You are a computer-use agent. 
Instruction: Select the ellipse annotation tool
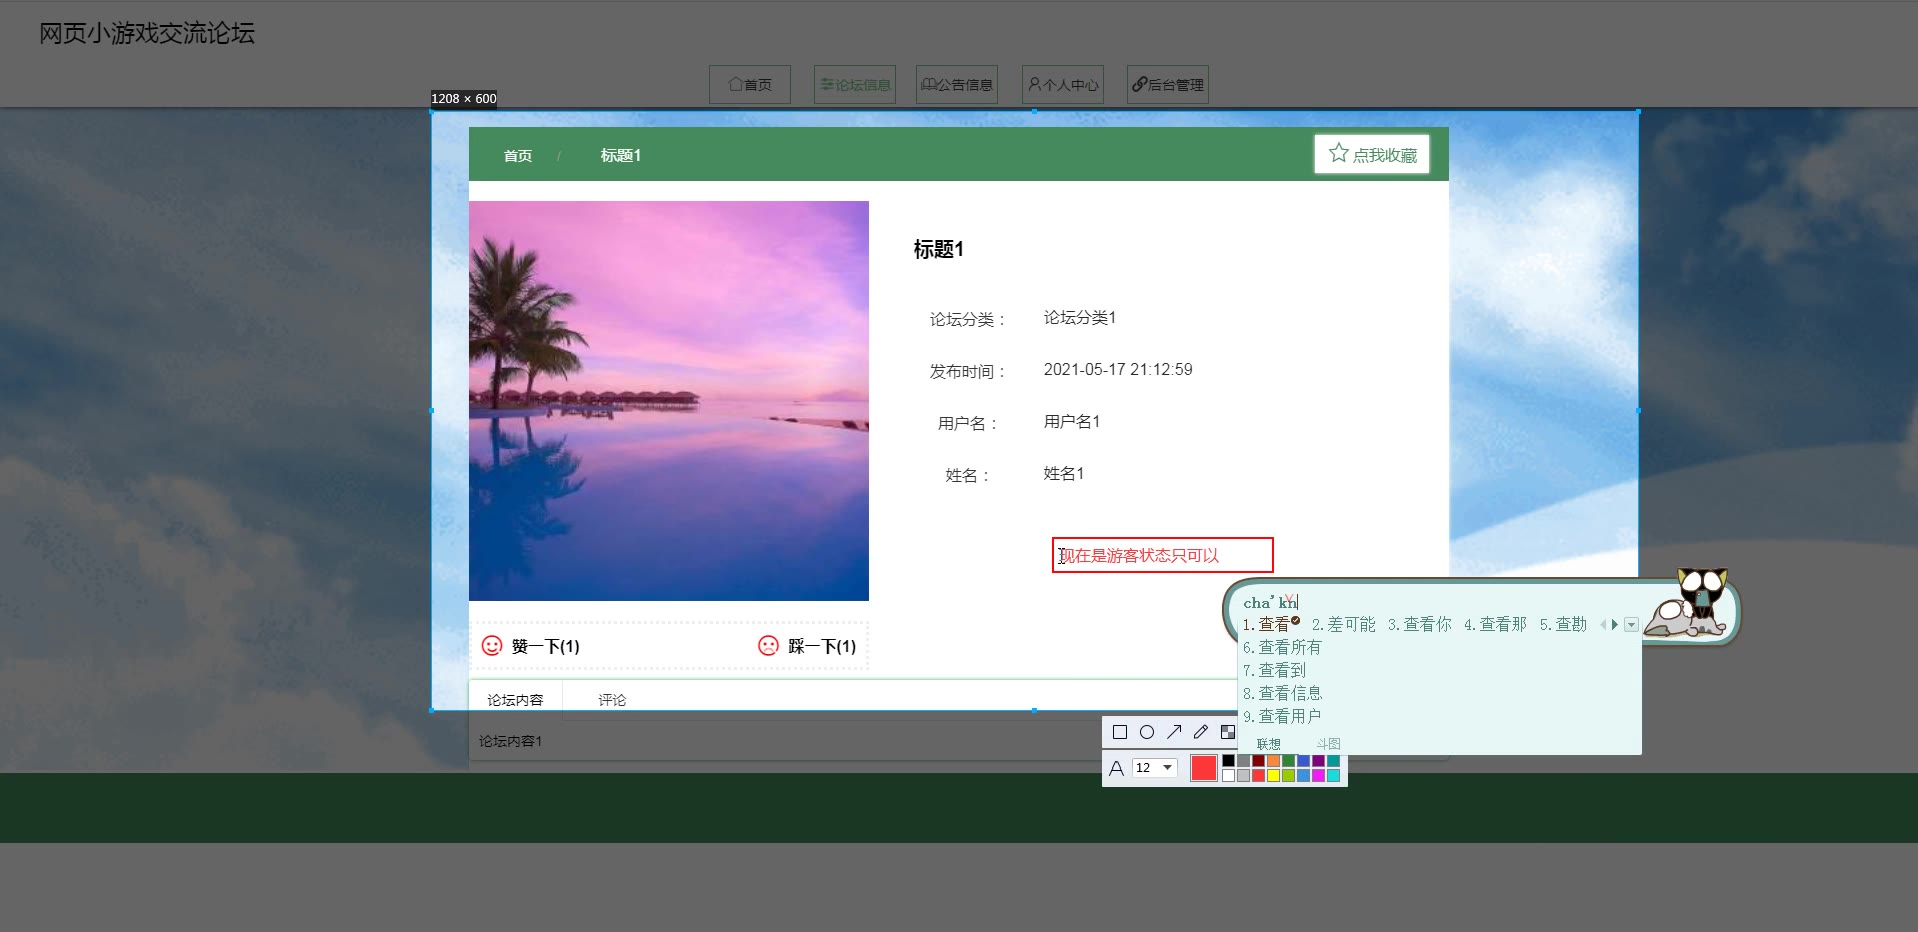(x=1147, y=732)
